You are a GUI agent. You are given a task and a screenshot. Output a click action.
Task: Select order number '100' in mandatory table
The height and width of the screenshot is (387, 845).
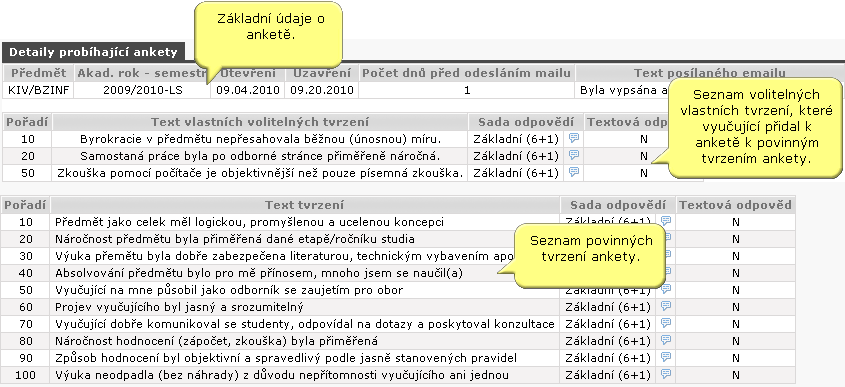(25, 375)
